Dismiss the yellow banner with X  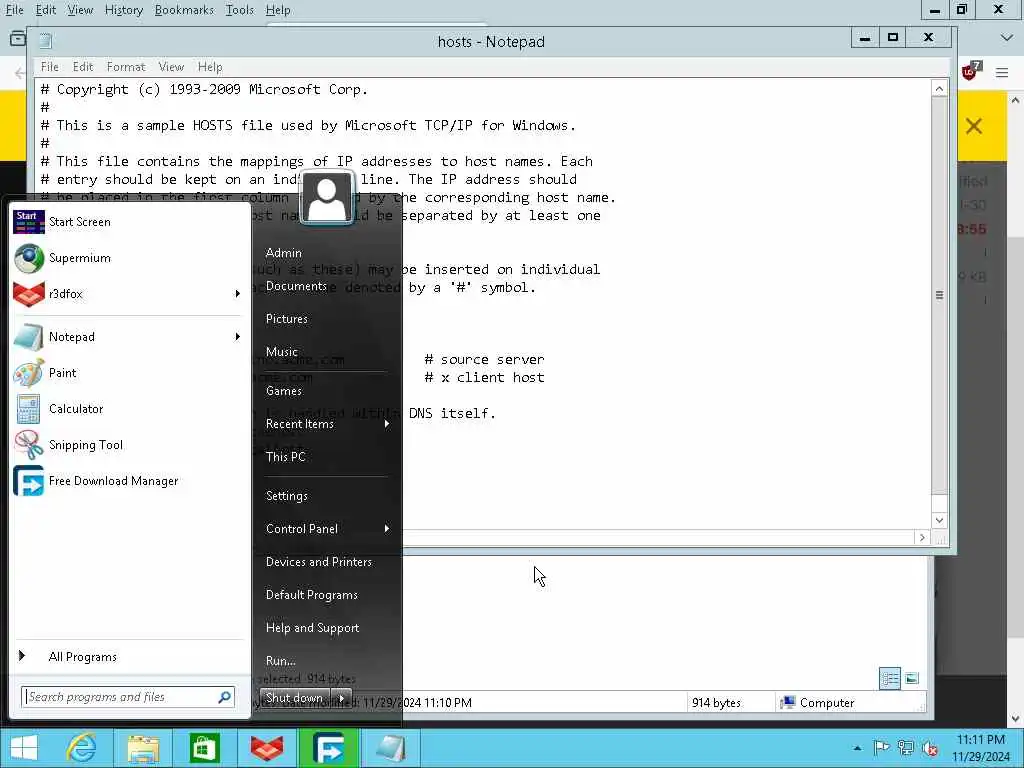point(974,126)
